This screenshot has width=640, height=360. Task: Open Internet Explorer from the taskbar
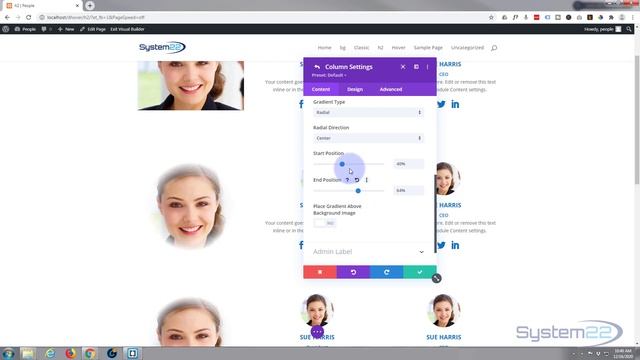[x=50, y=353]
